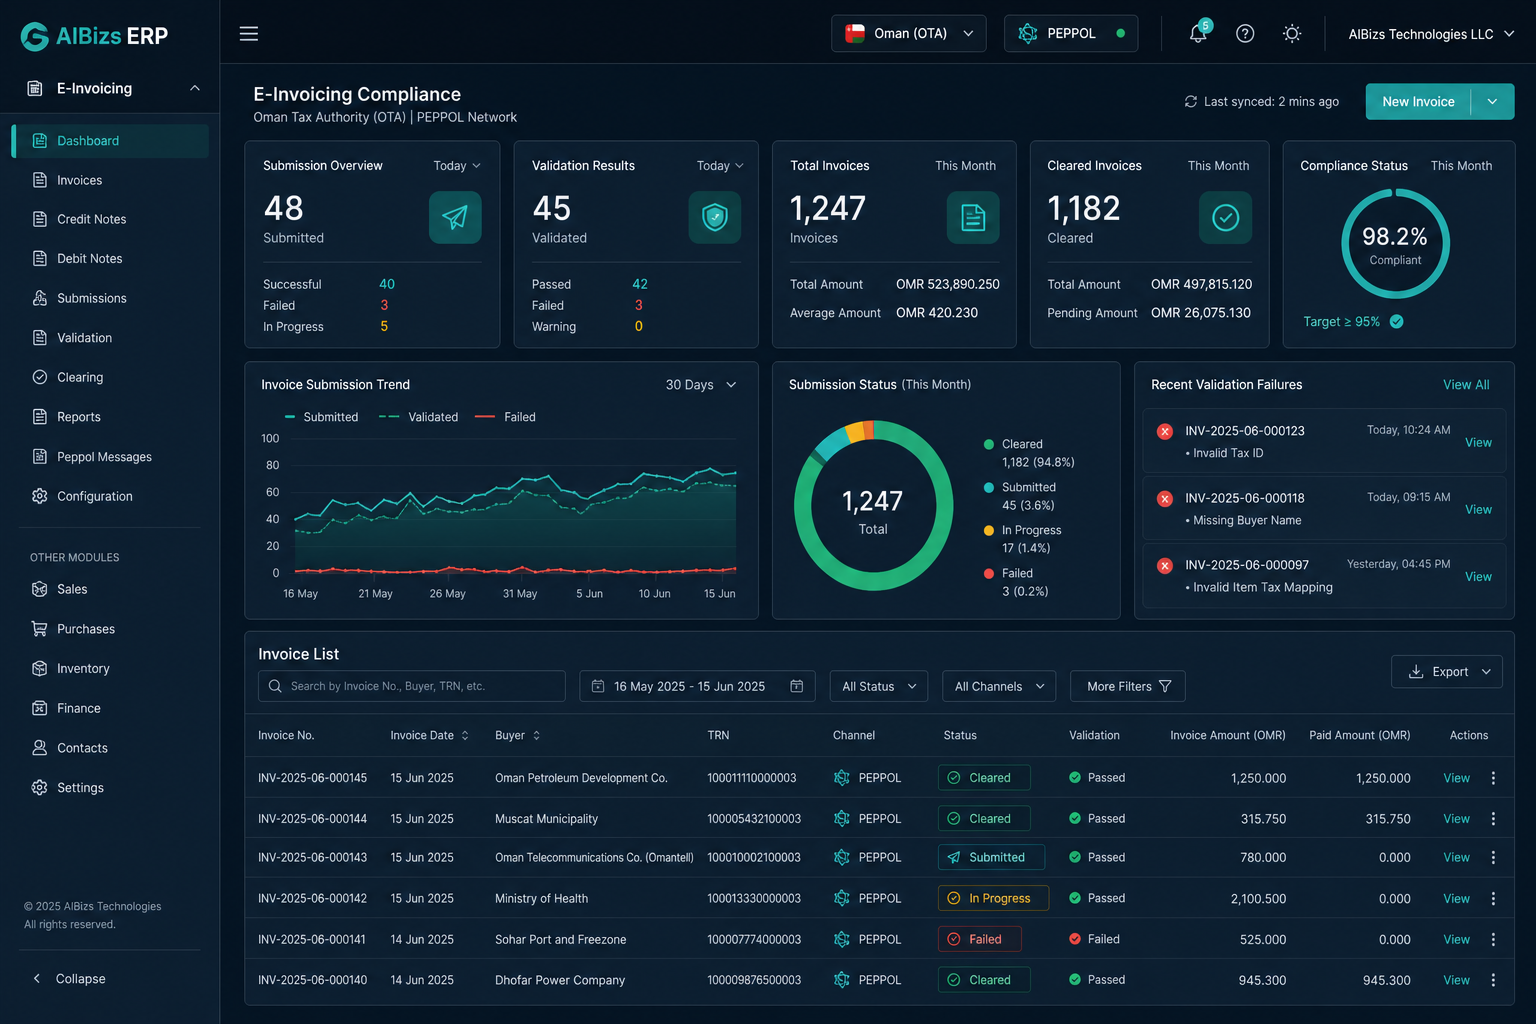1536x1024 pixels.
Task: Open the Oman (OTA) country dropdown
Action: click(x=909, y=33)
